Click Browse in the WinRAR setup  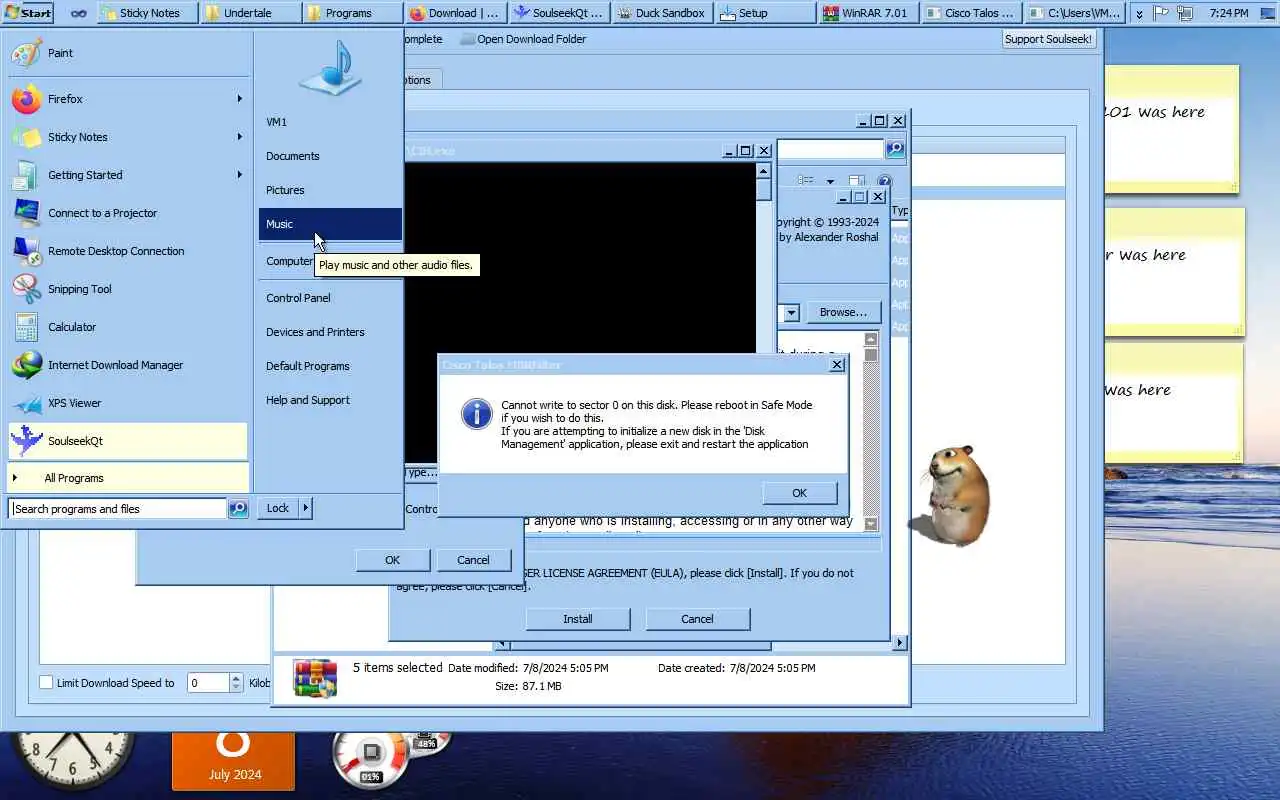pyautogui.click(x=843, y=312)
